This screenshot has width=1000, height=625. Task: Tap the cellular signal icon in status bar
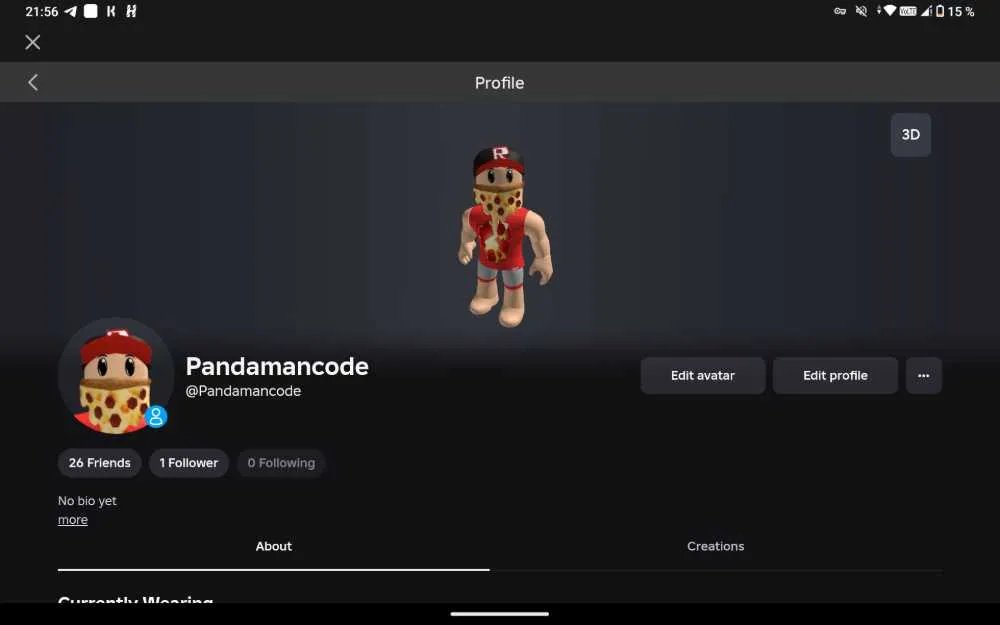[925, 11]
